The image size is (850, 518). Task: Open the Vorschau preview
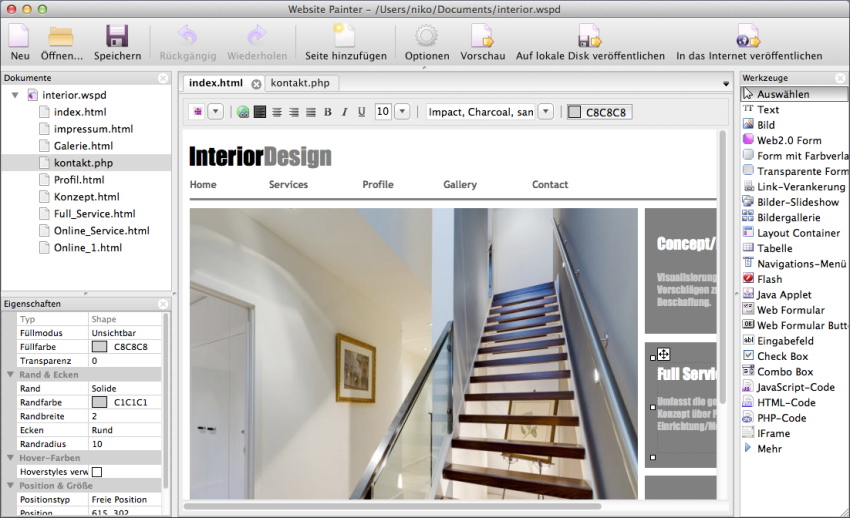482,37
